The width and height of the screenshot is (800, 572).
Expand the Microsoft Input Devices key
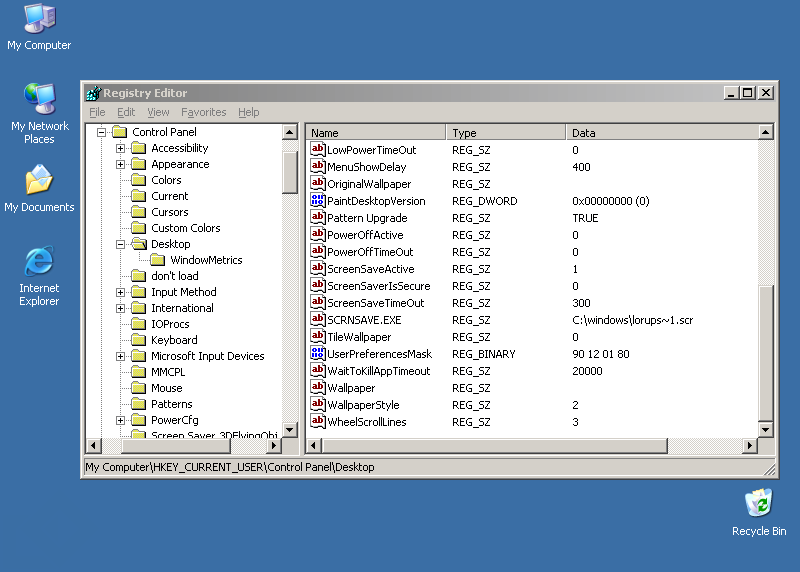120,356
